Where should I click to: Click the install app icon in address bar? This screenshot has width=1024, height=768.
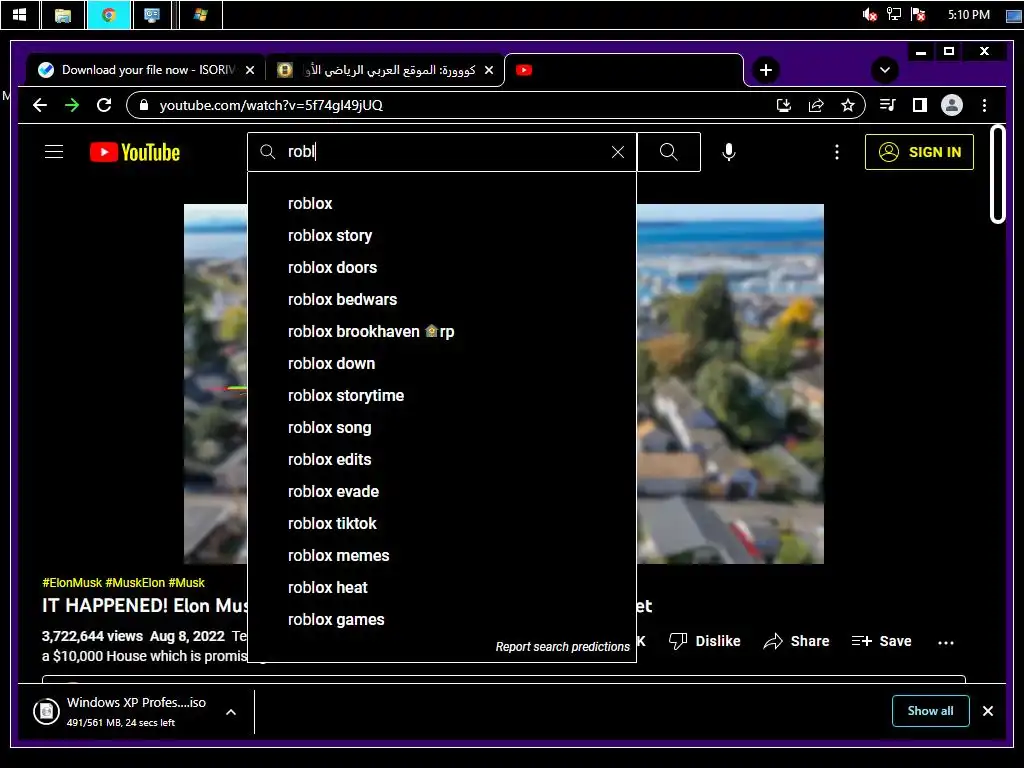click(784, 105)
